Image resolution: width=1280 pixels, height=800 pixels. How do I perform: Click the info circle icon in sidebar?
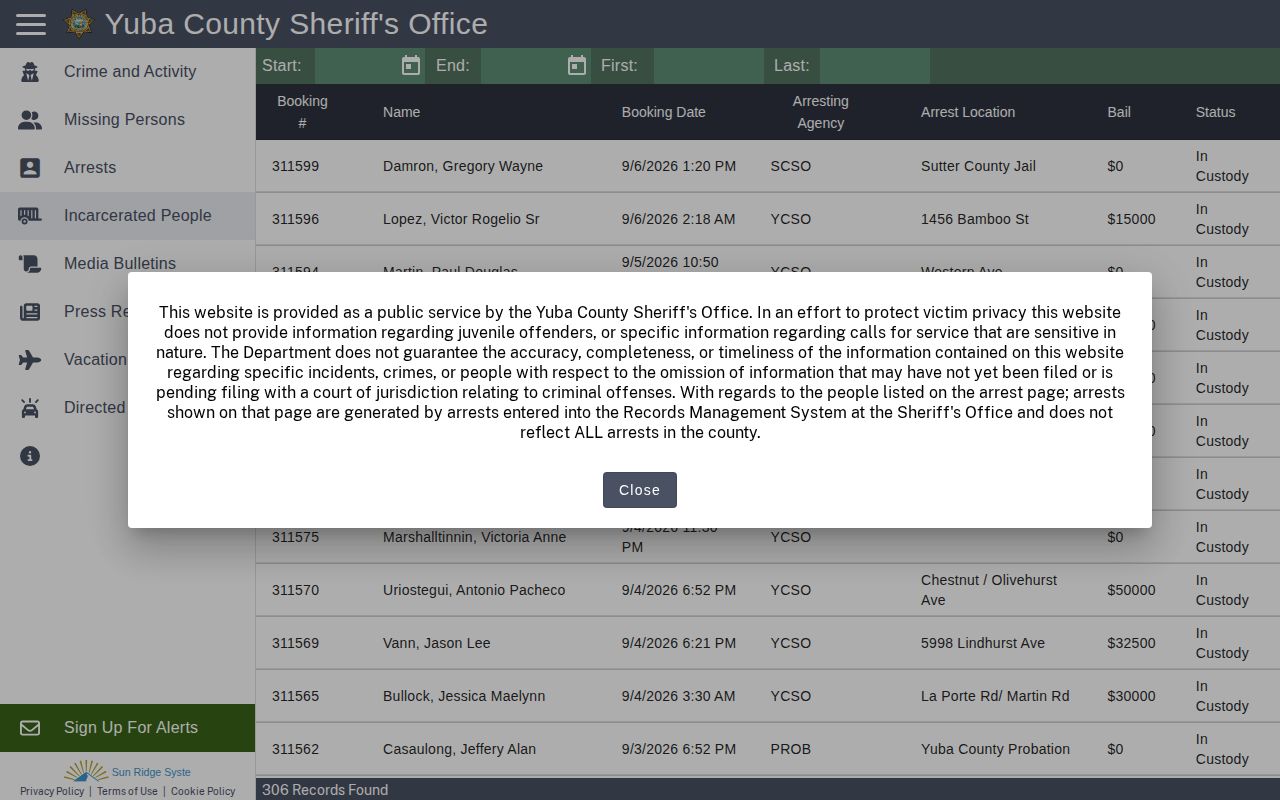click(30, 456)
